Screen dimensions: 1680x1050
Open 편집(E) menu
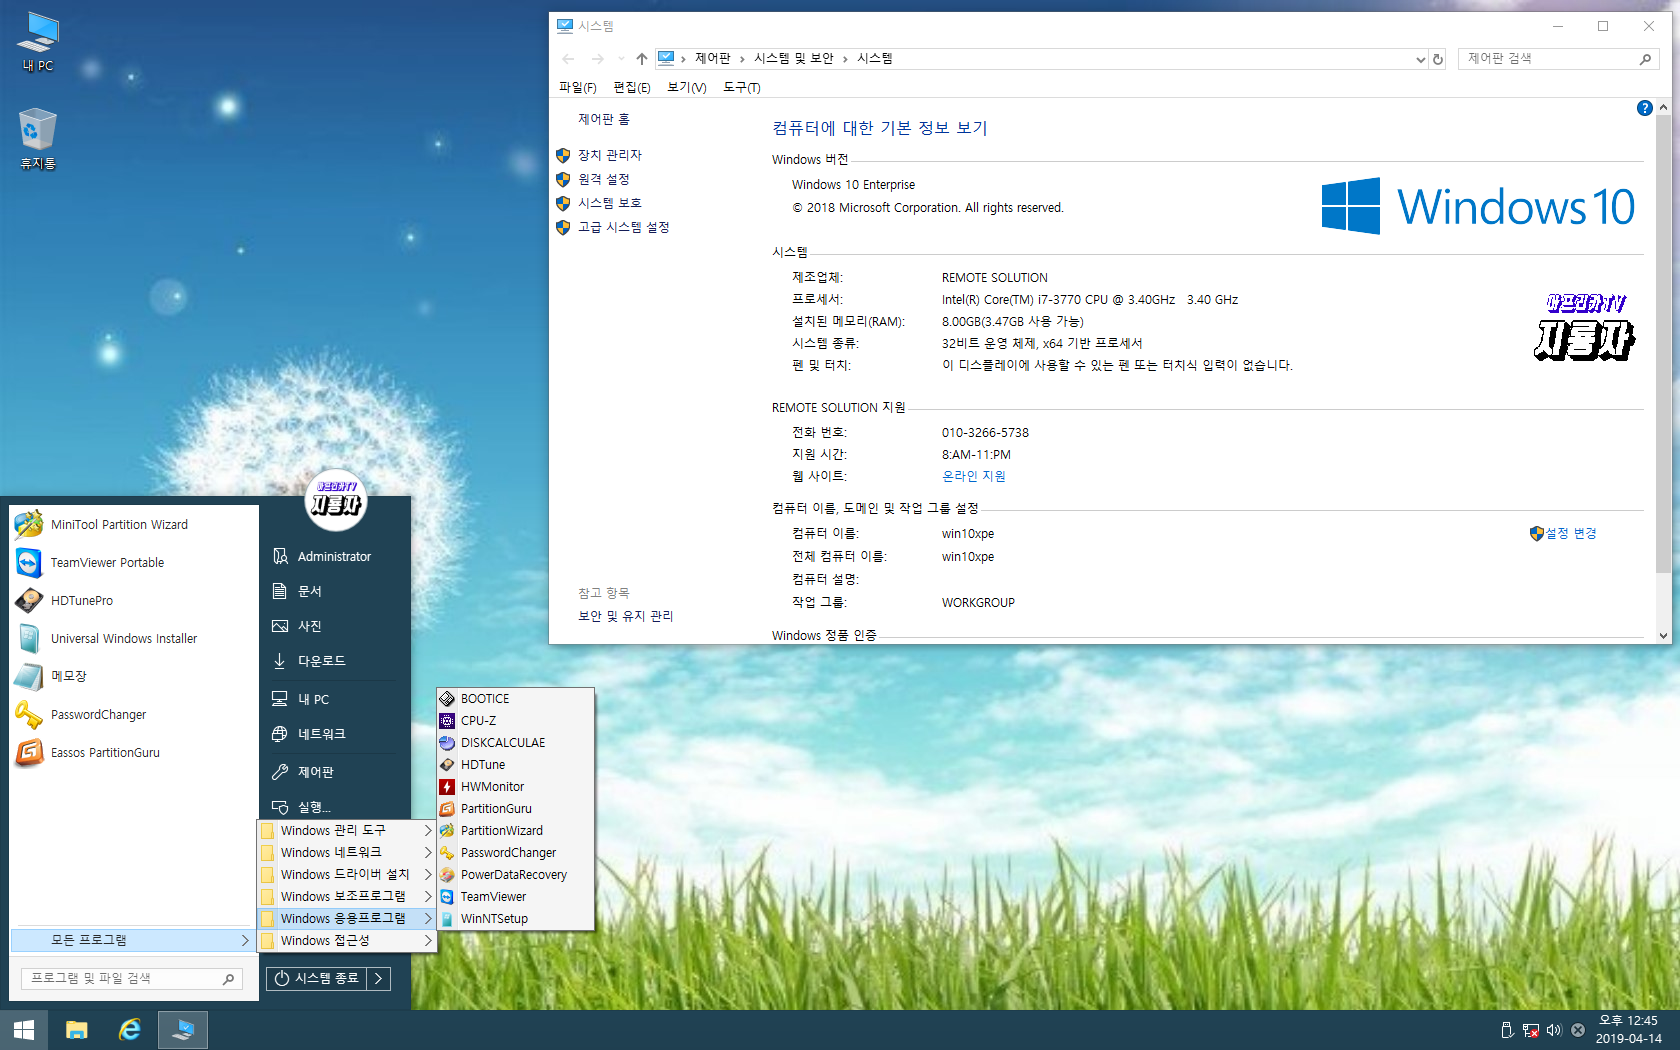point(631,88)
